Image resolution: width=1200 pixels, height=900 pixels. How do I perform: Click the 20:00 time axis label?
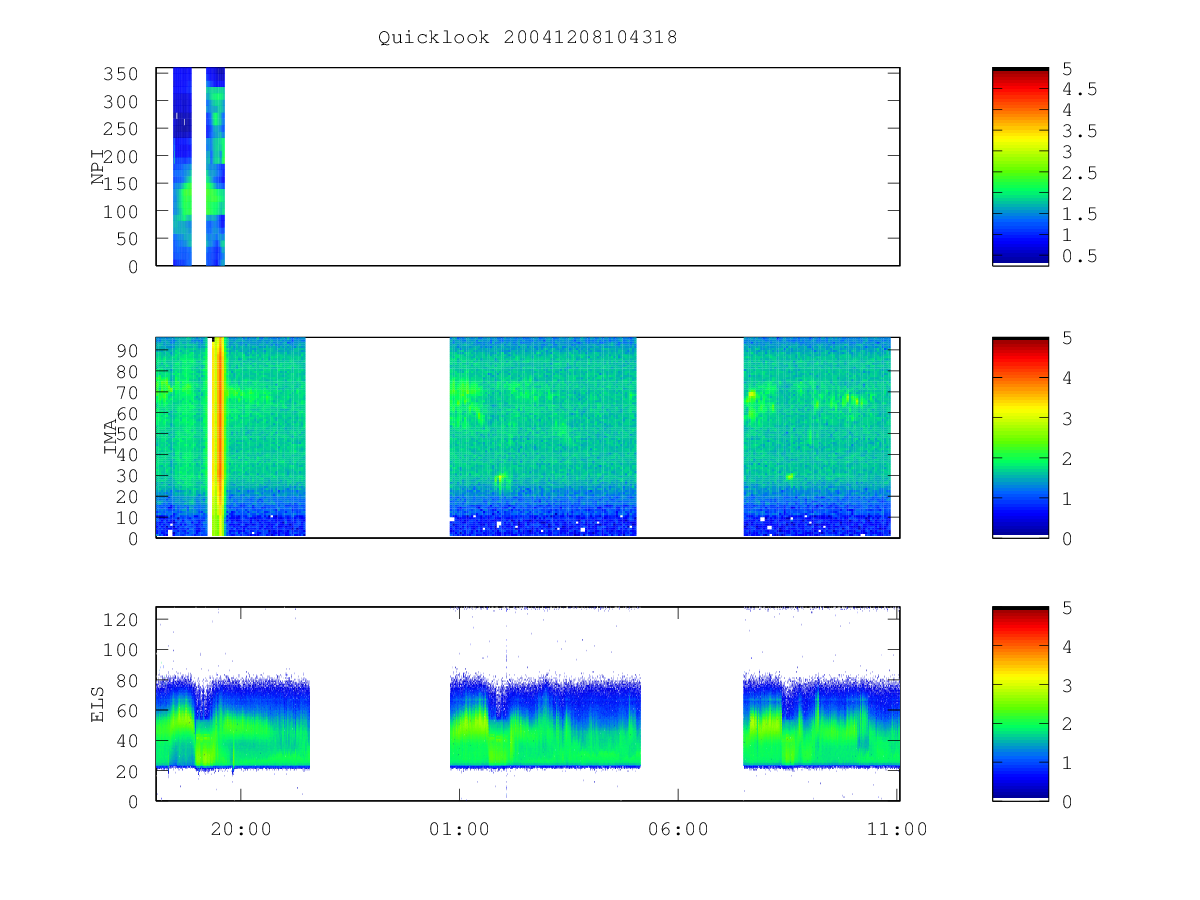241,829
